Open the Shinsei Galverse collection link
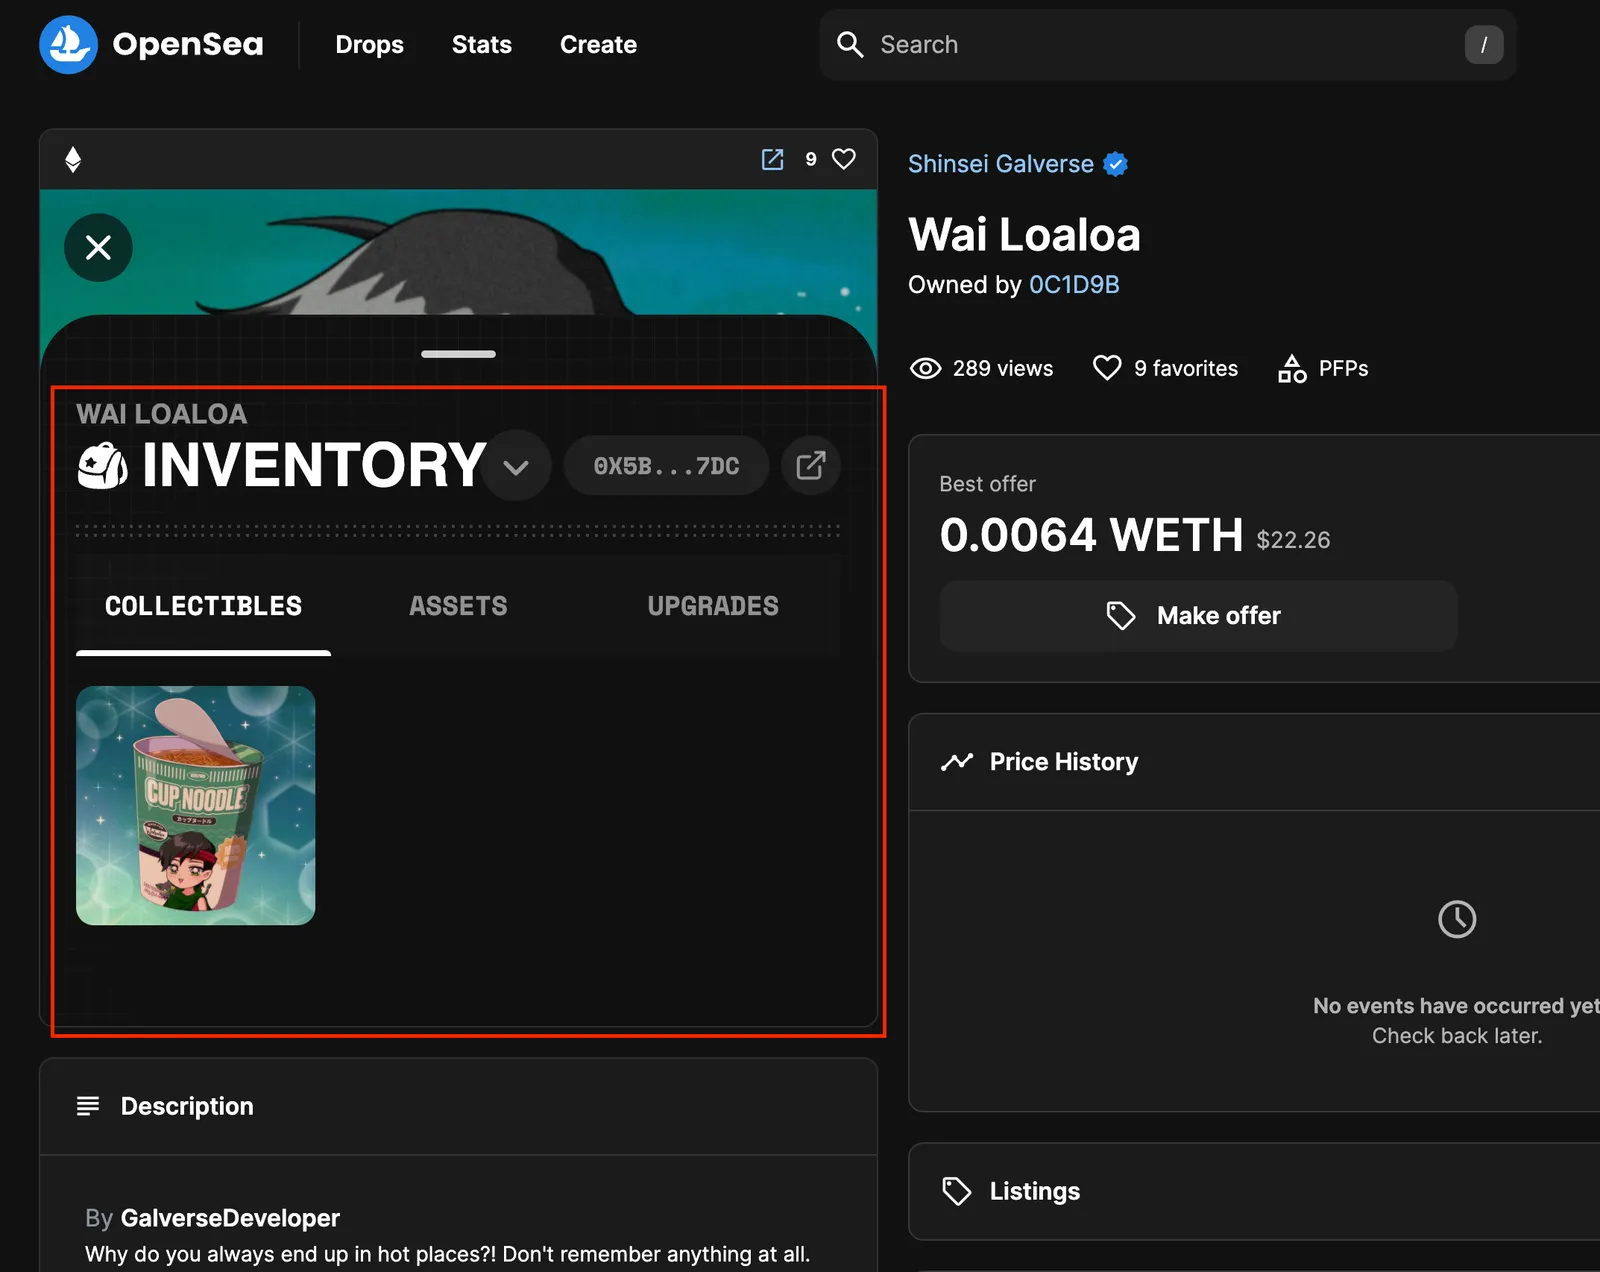The width and height of the screenshot is (1600, 1272). [1001, 164]
